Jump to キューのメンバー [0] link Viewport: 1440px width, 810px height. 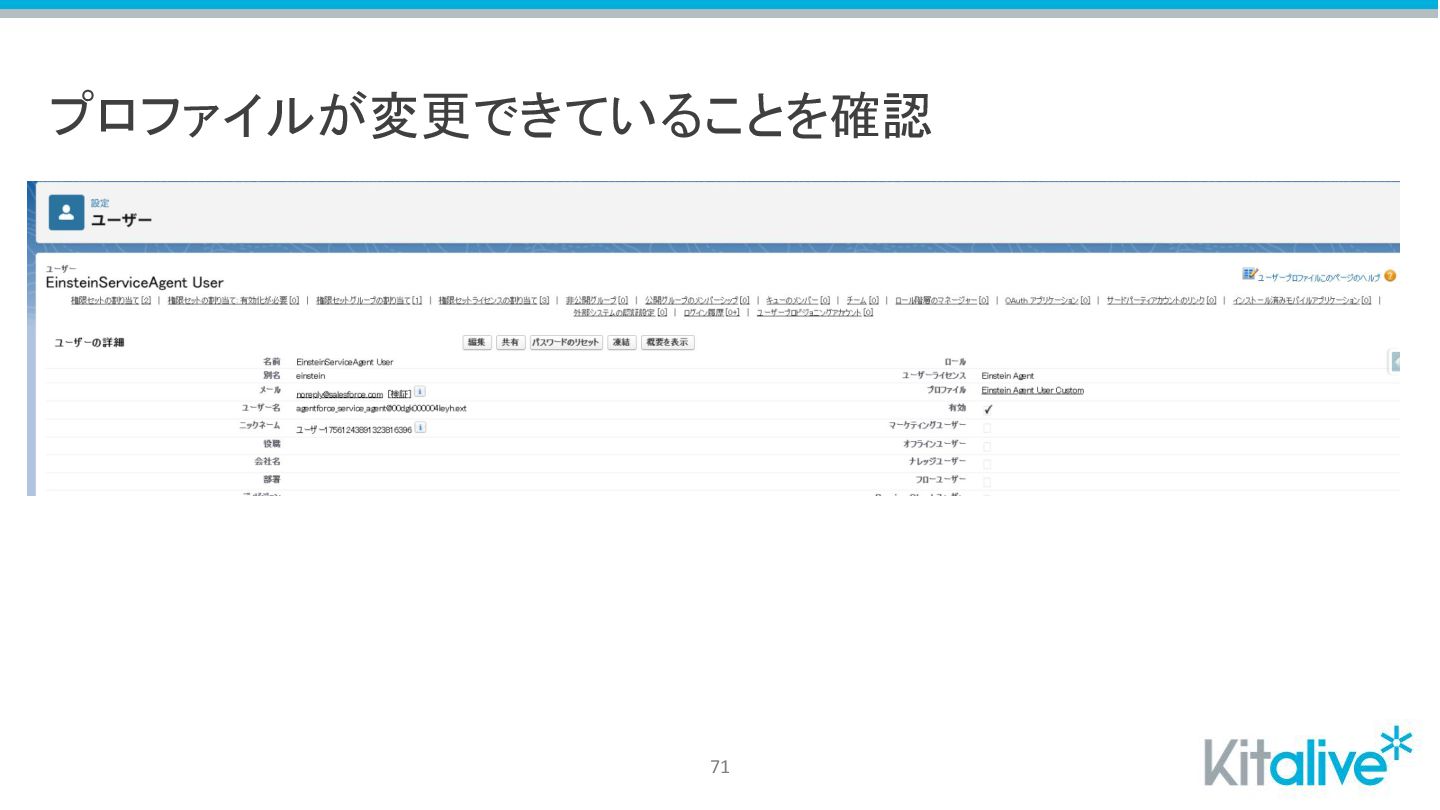pos(798,300)
